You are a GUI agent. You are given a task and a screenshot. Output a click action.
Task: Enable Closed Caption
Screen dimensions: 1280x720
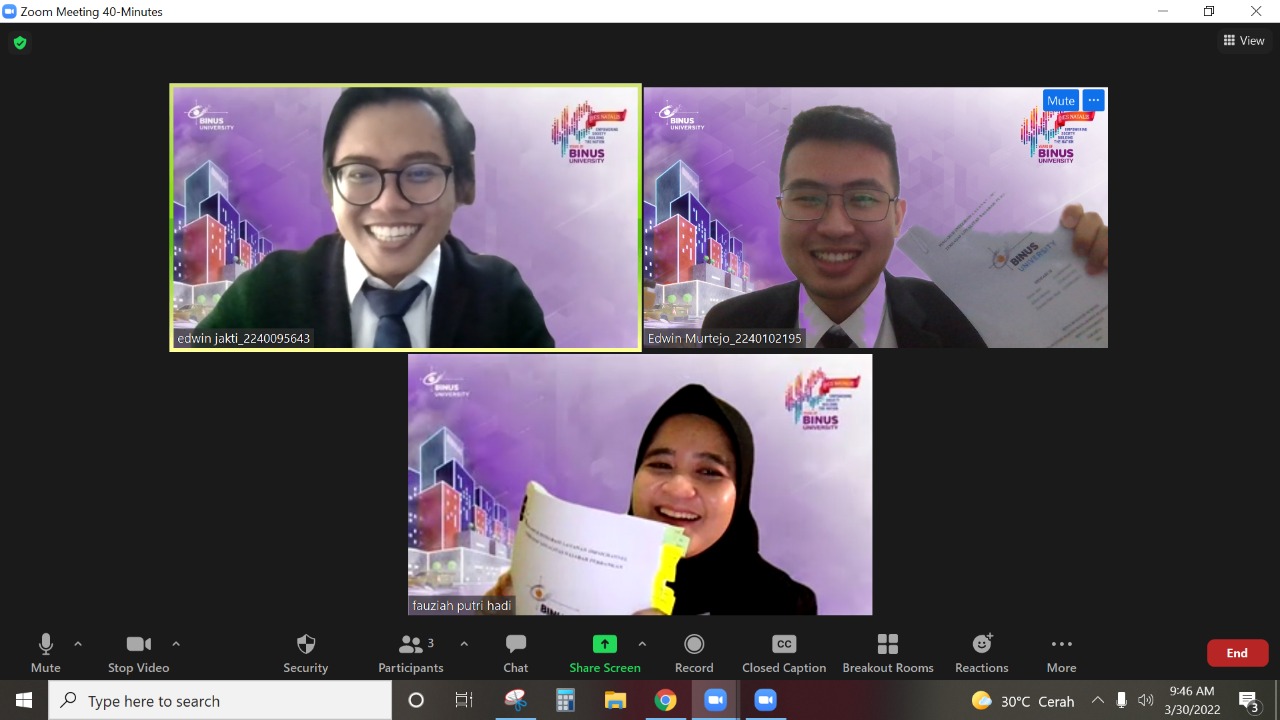point(784,652)
